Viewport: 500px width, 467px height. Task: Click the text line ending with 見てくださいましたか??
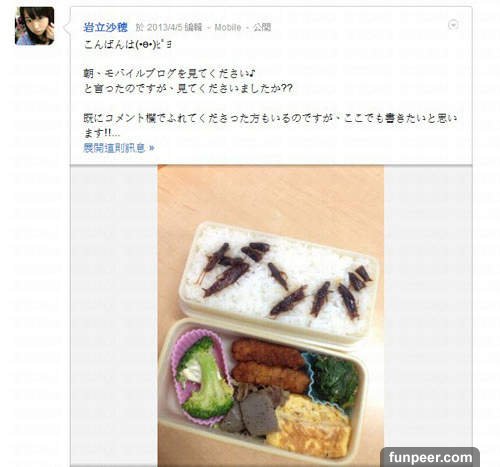pos(188,89)
